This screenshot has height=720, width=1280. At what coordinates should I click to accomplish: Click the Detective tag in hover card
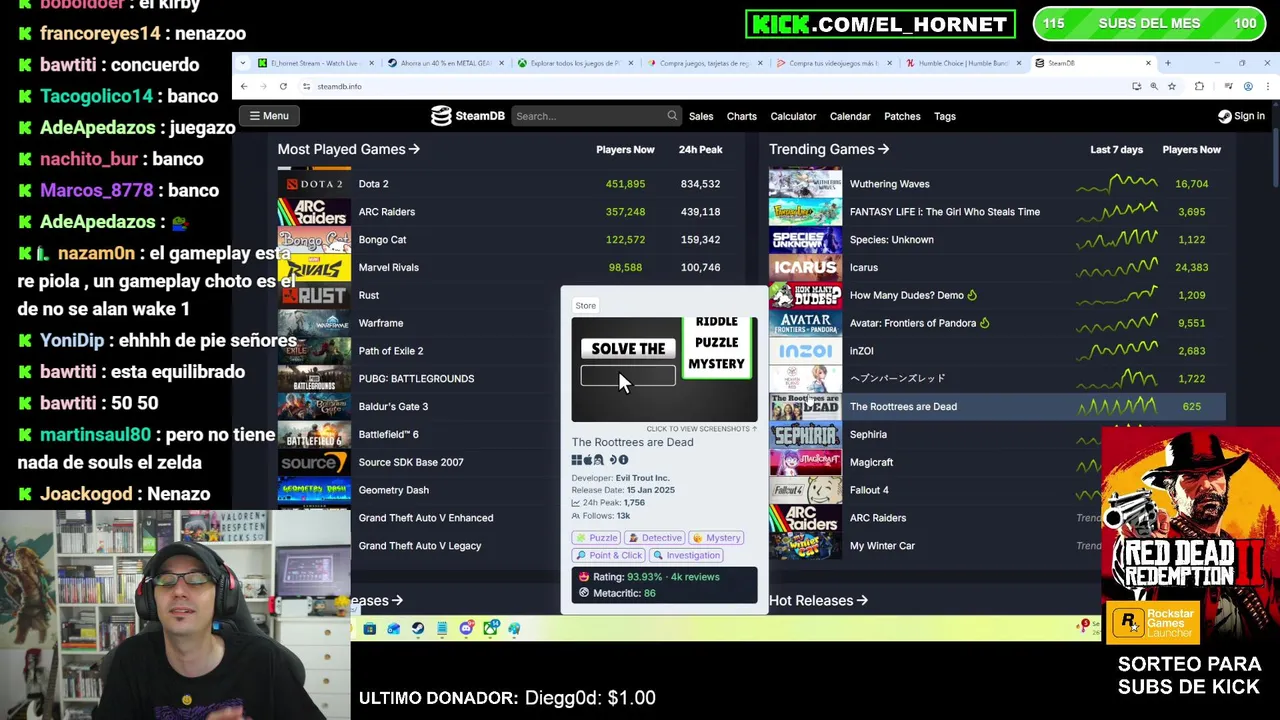point(654,538)
